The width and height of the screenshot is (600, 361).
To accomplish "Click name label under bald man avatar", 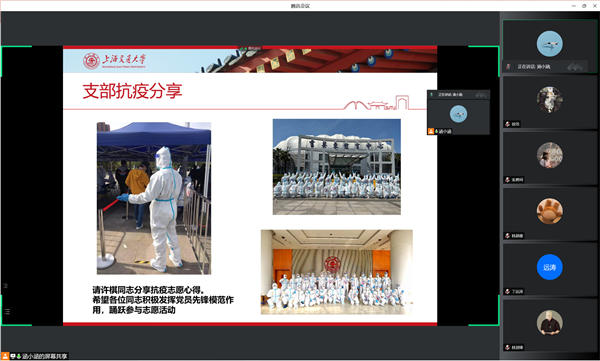I will 517,348.
